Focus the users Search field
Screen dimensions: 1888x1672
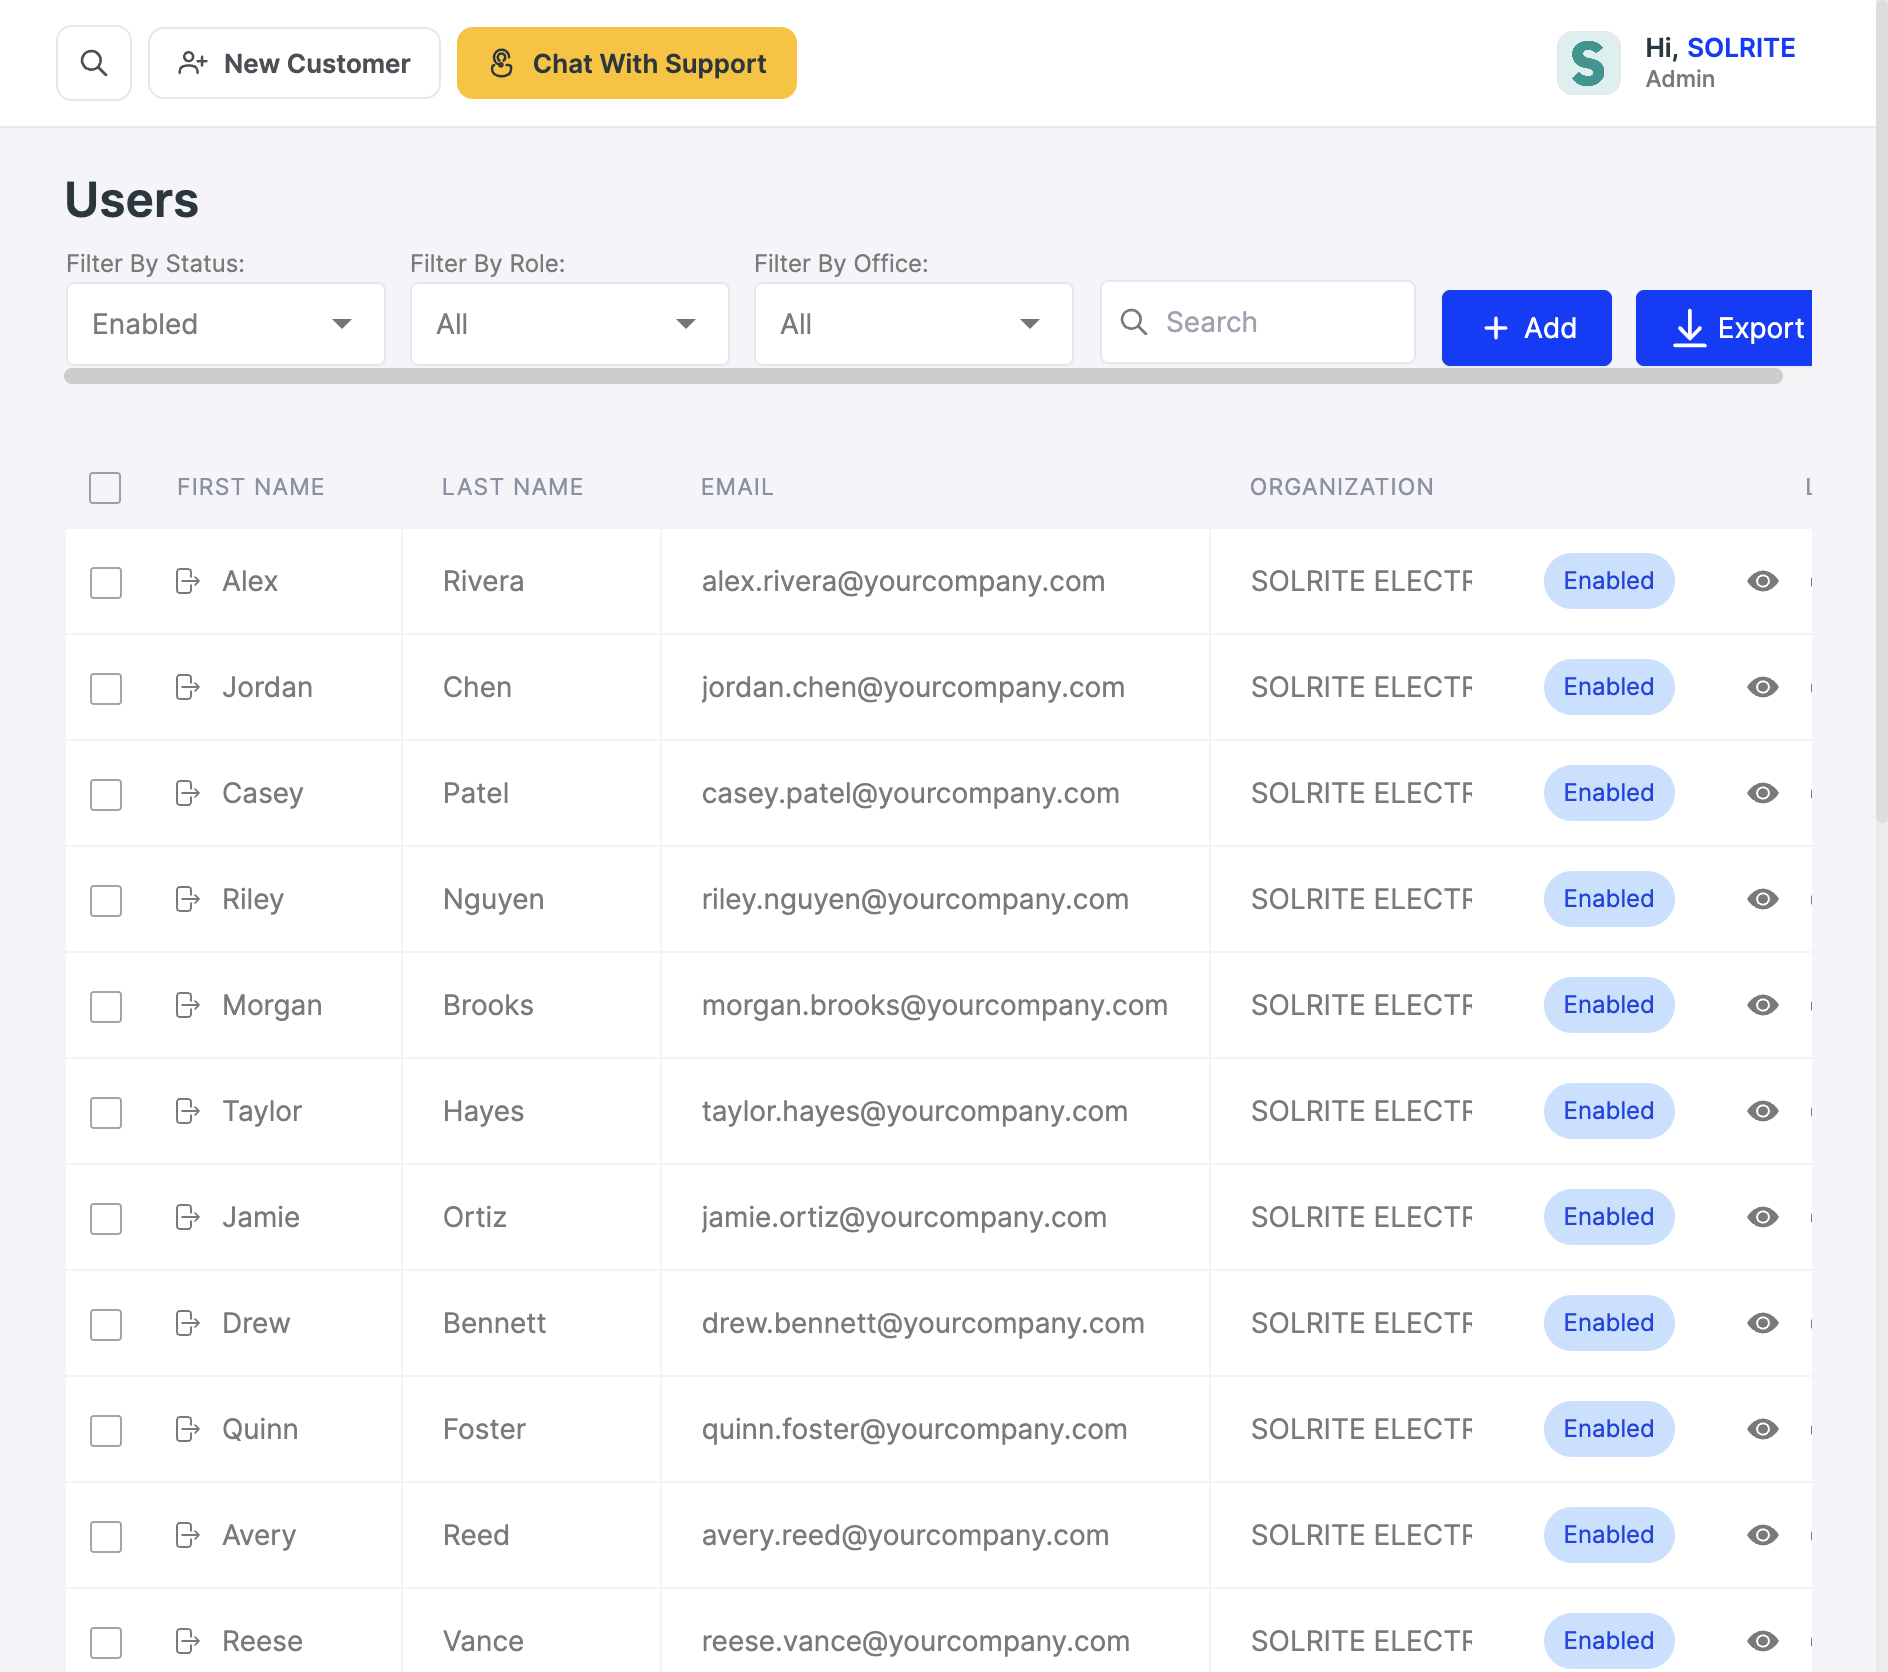(1258, 322)
